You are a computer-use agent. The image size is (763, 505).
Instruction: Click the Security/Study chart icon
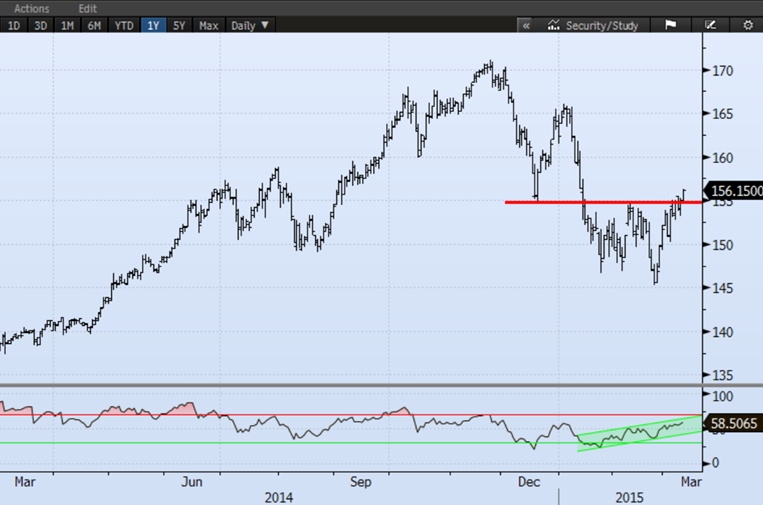pyautogui.click(x=554, y=25)
